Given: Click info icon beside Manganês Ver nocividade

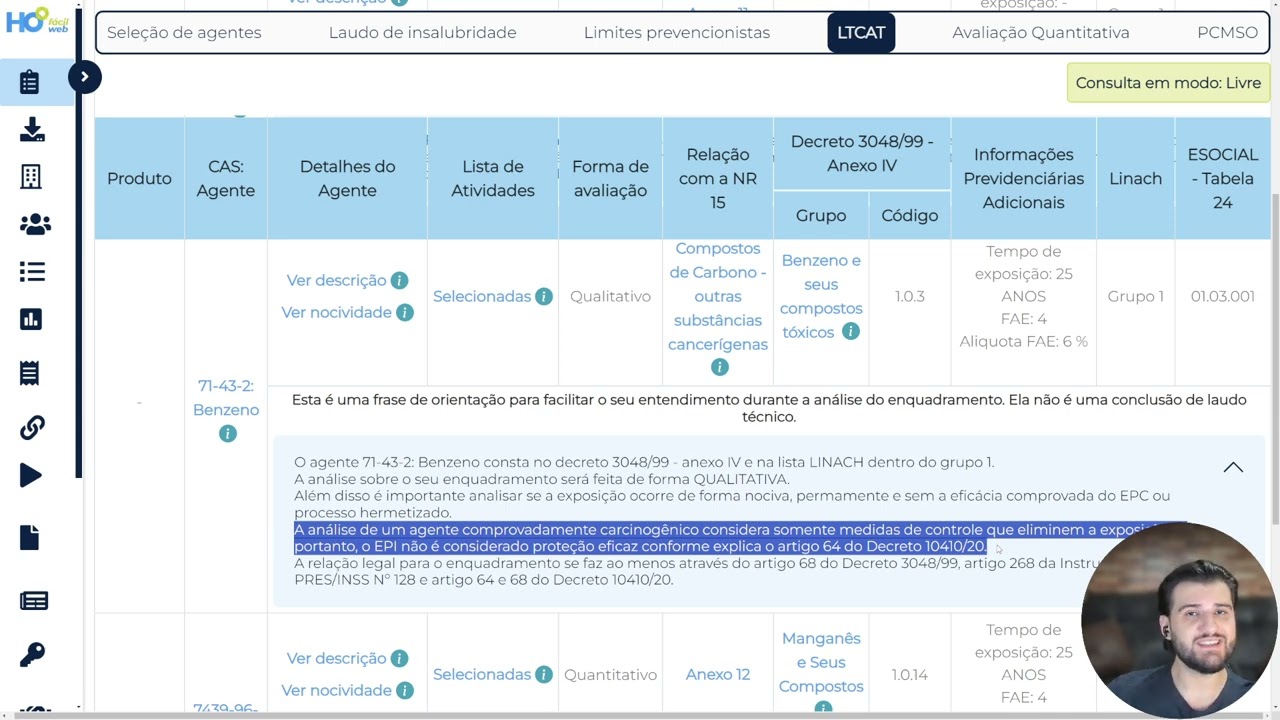Looking at the screenshot, I should click(405, 691).
